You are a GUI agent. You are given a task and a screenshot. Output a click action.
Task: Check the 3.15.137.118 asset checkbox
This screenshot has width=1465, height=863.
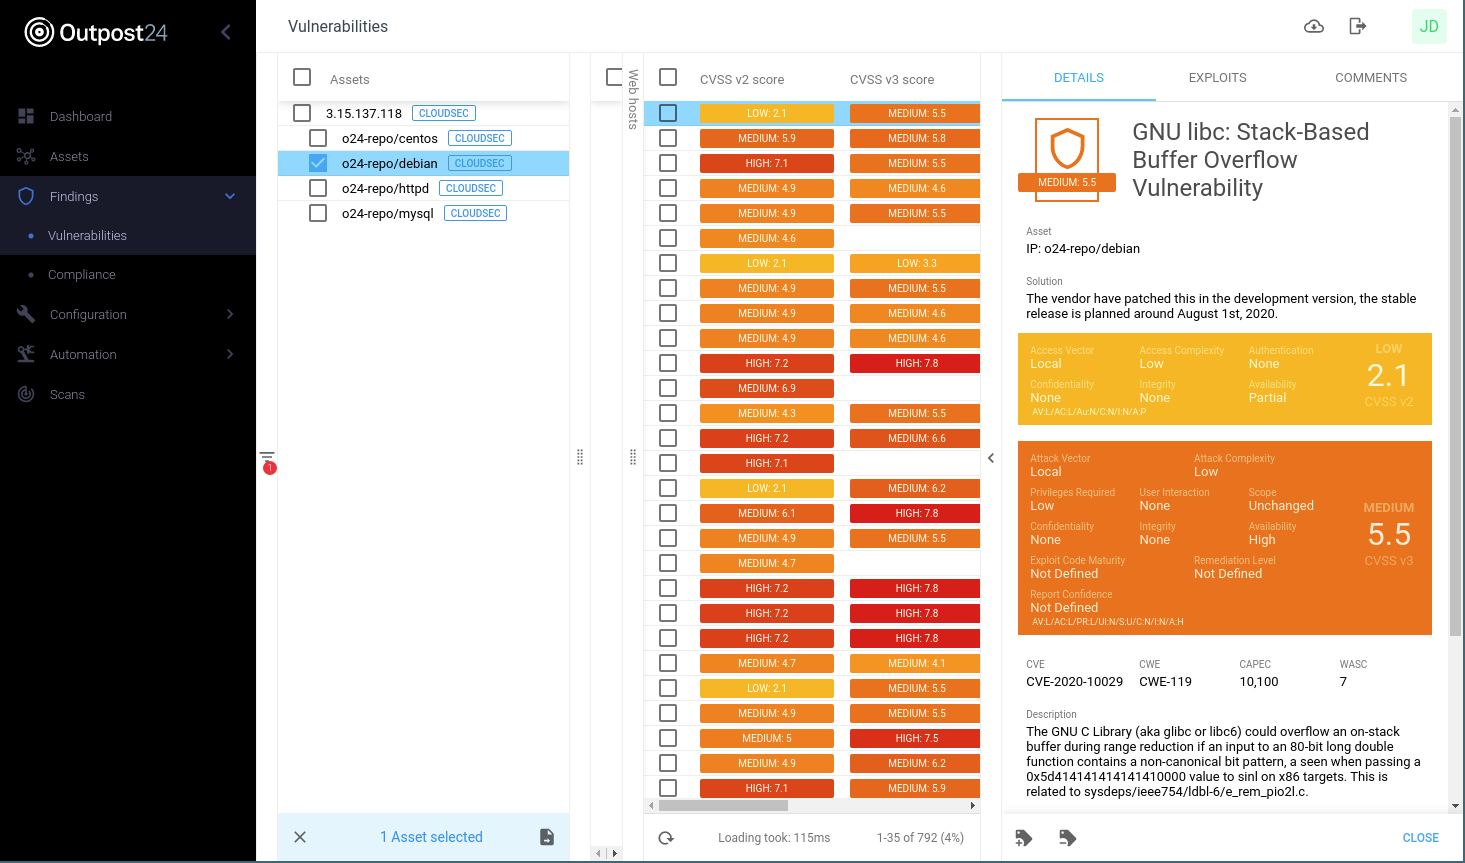point(302,113)
